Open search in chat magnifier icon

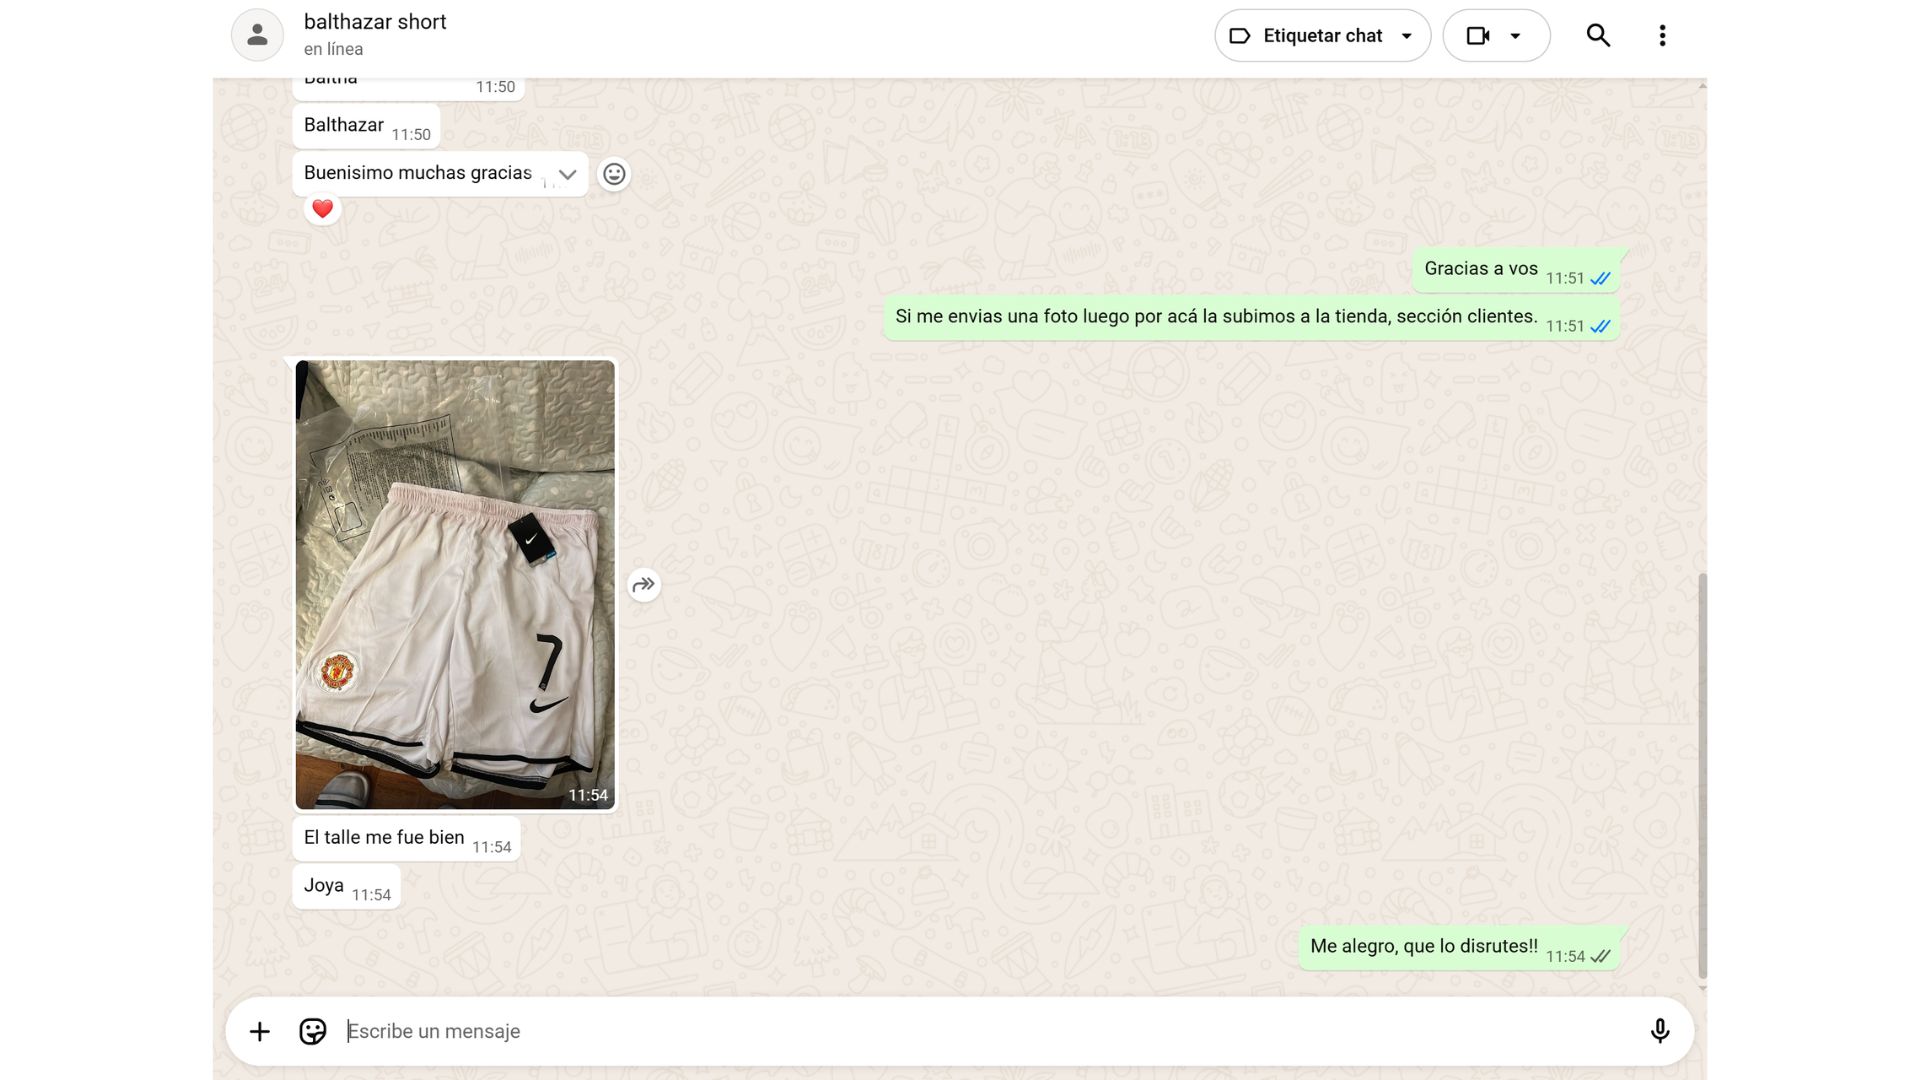coord(1598,36)
